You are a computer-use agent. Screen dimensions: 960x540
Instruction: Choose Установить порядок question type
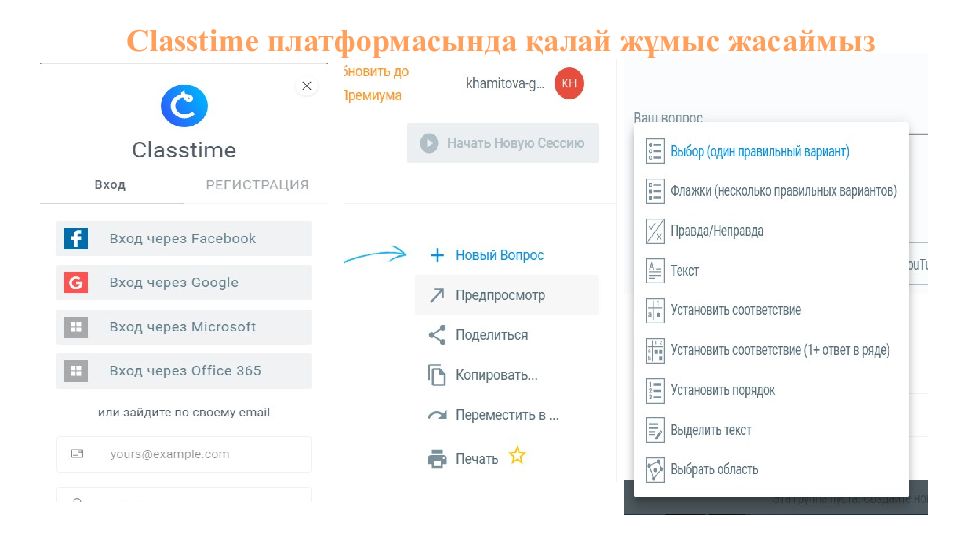(x=722, y=390)
